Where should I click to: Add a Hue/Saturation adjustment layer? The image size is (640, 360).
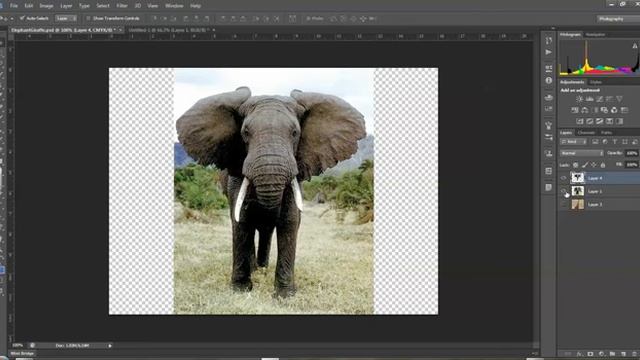click(x=575, y=110)
